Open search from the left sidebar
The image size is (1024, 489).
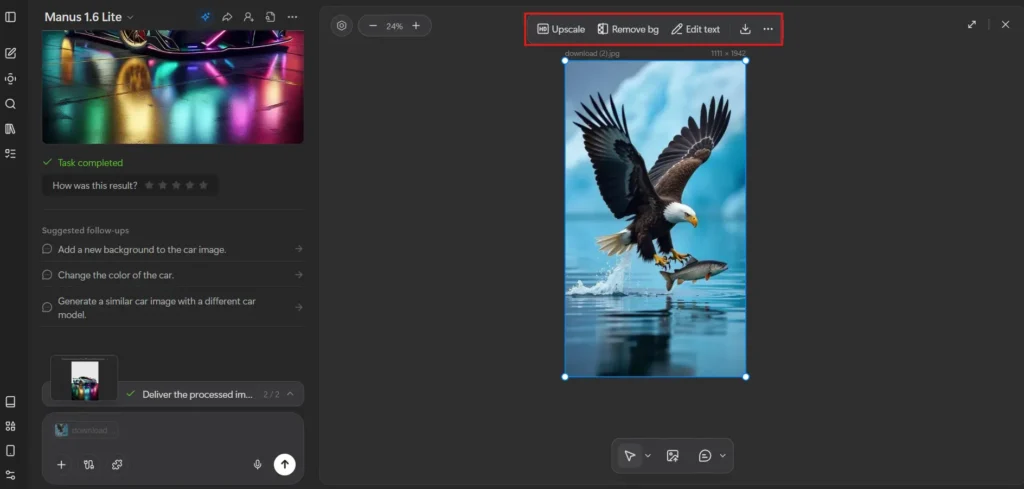pyautogui.click(x=11, y=104)
